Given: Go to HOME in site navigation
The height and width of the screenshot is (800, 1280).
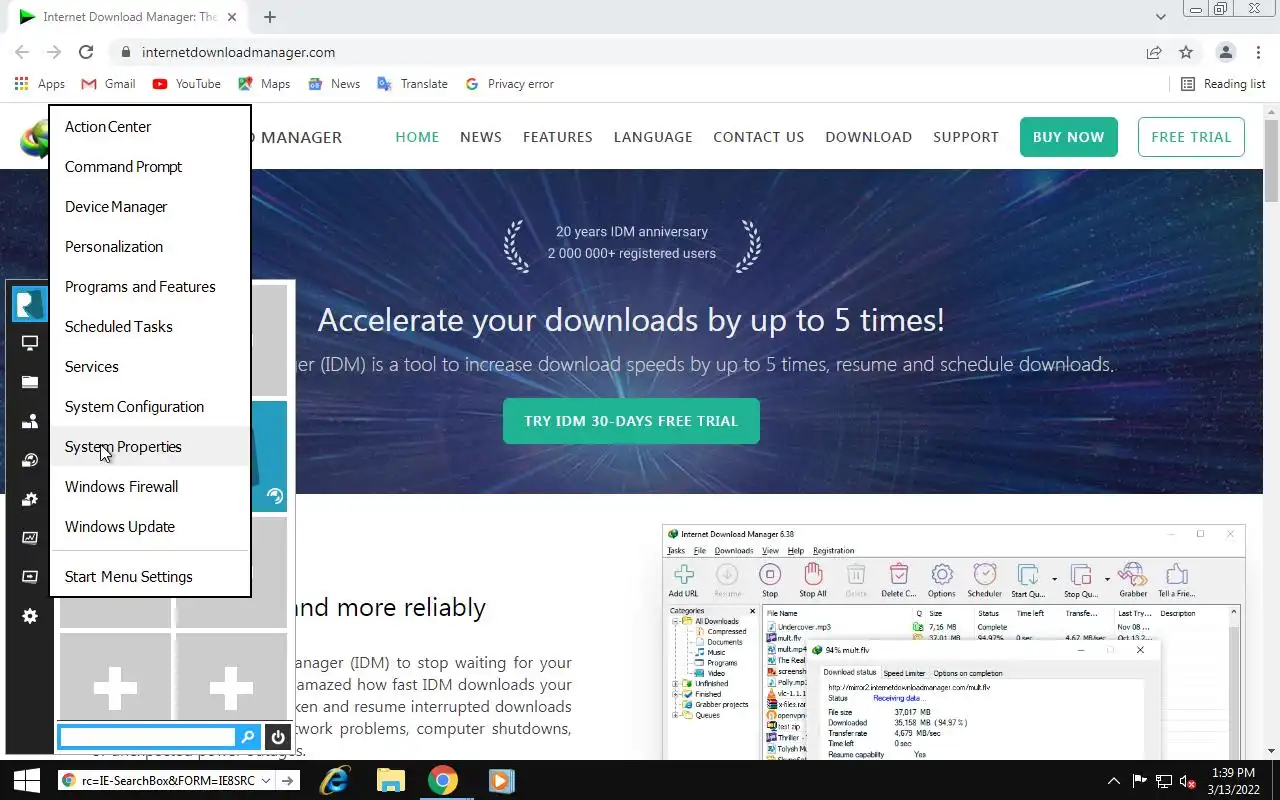Looking at the screenshot, I should pos(417,137).
